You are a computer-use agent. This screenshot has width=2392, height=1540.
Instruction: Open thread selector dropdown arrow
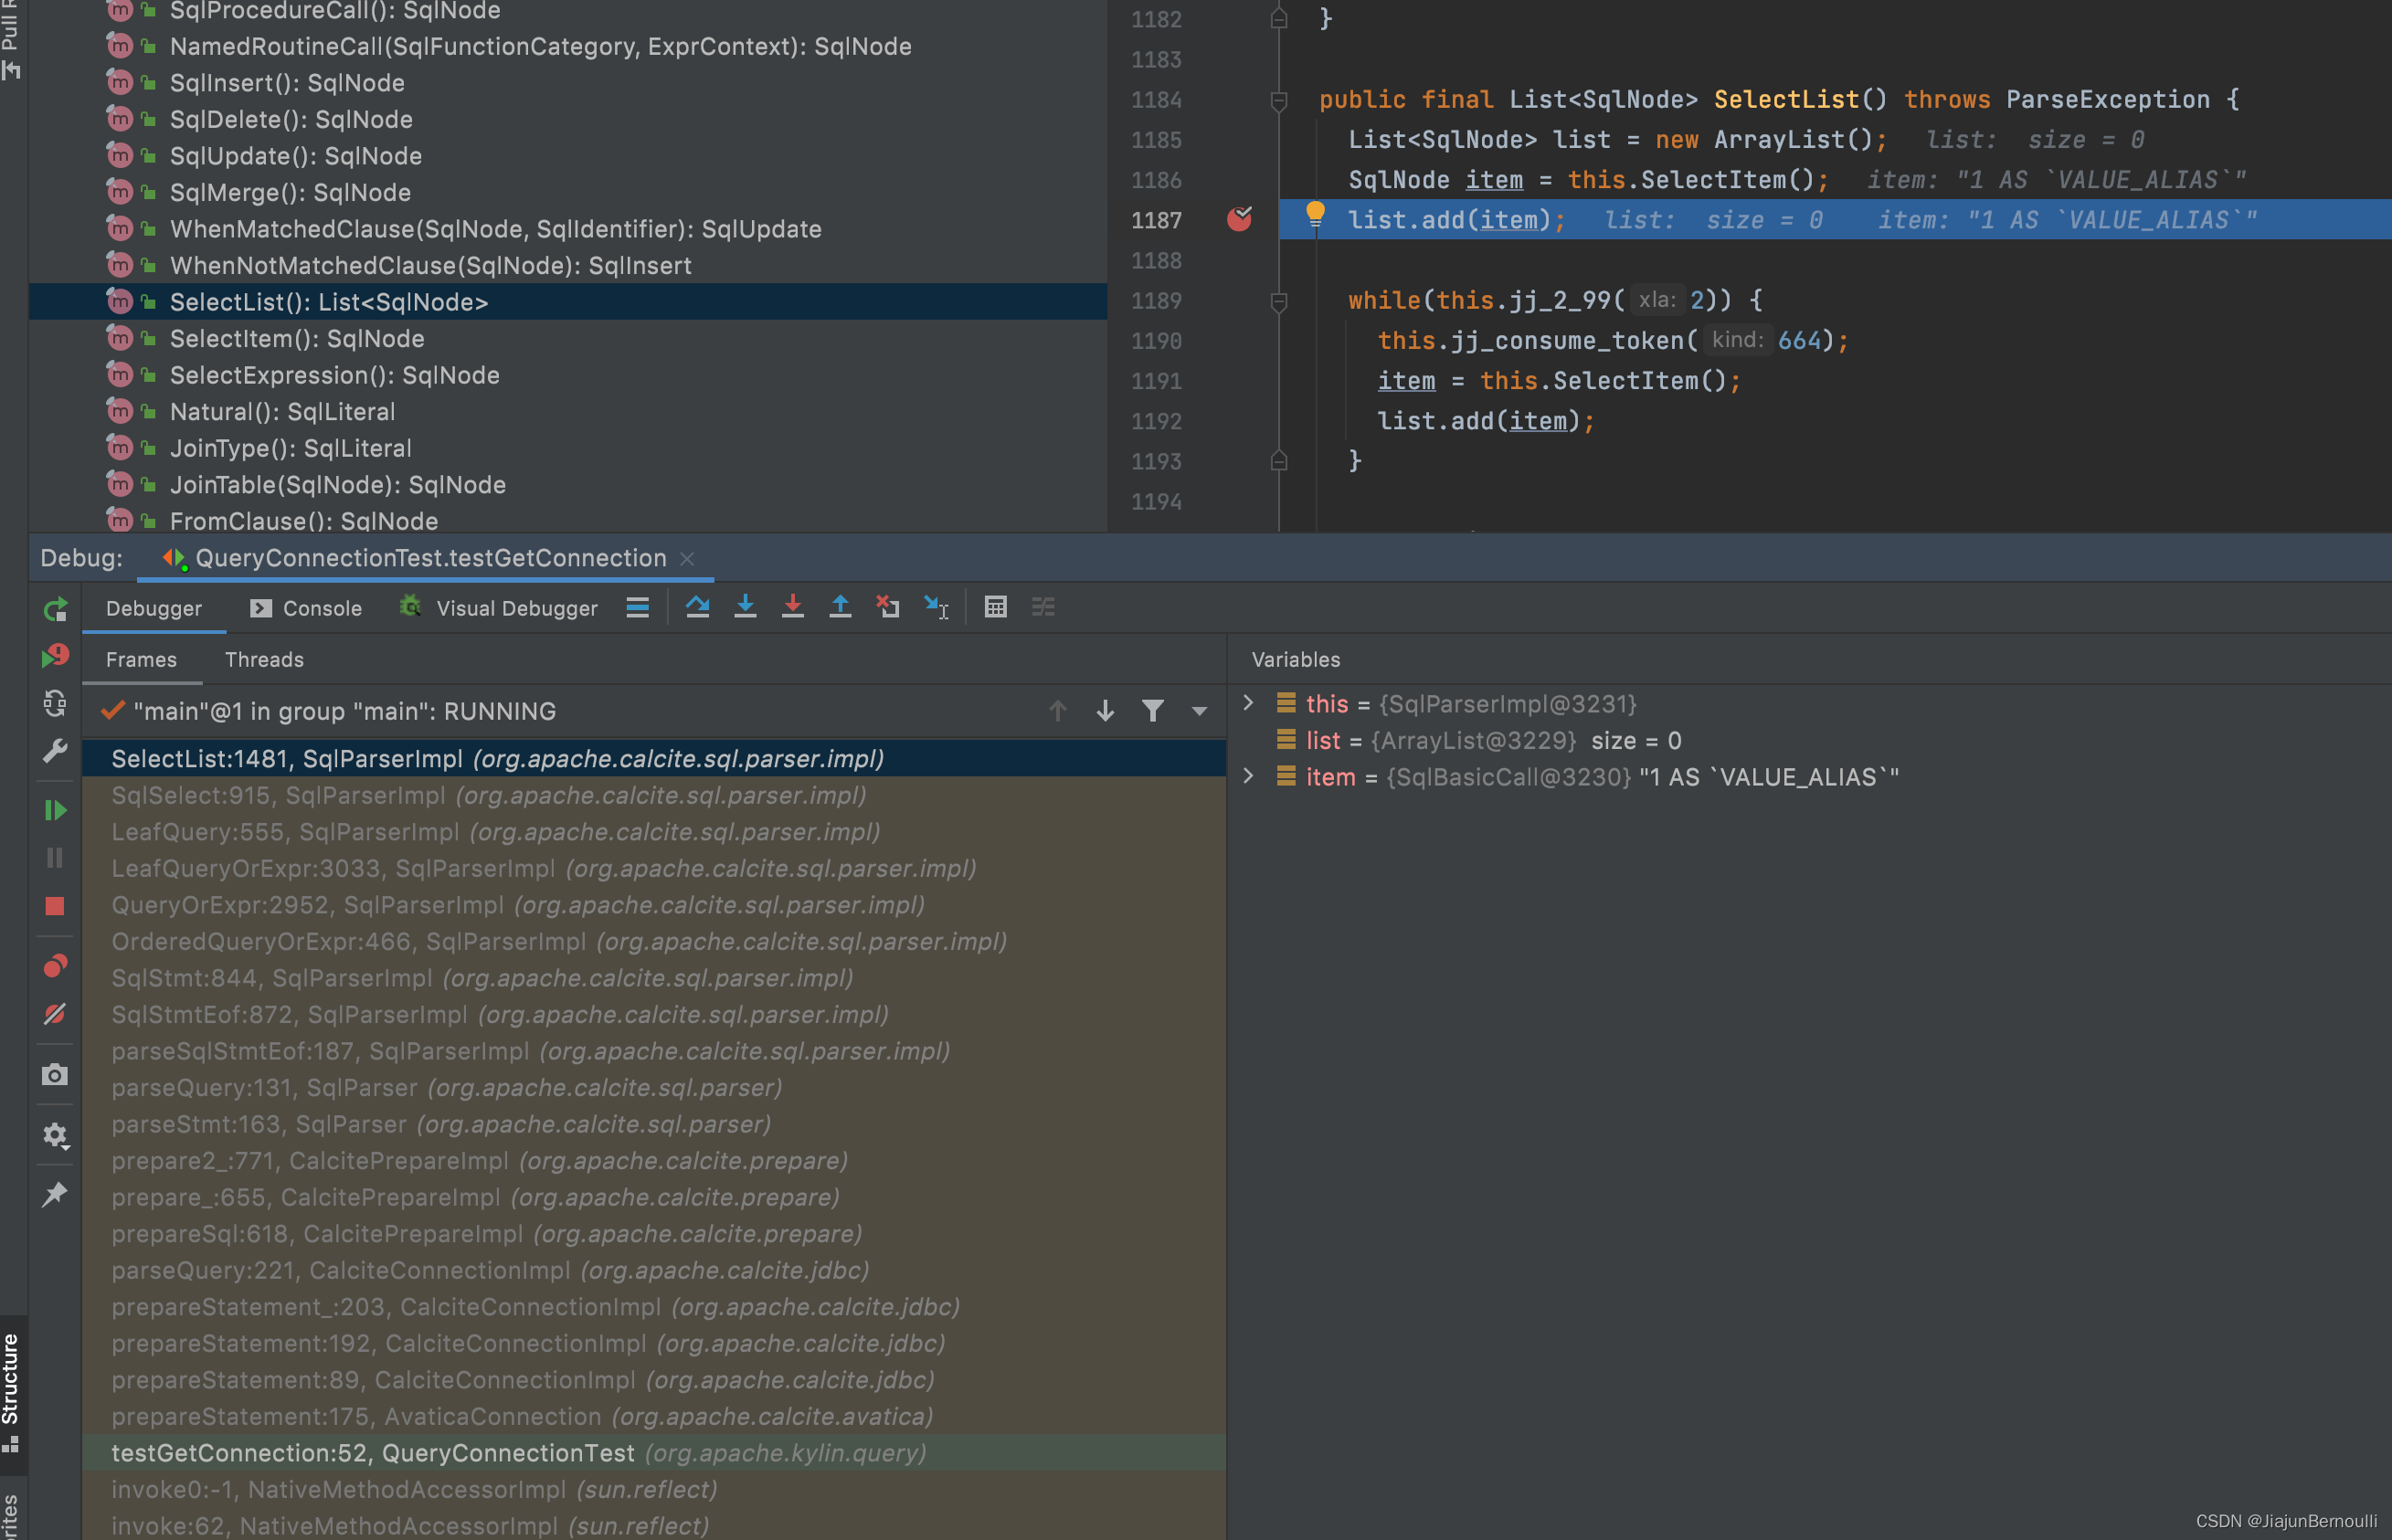point(1199,711)
